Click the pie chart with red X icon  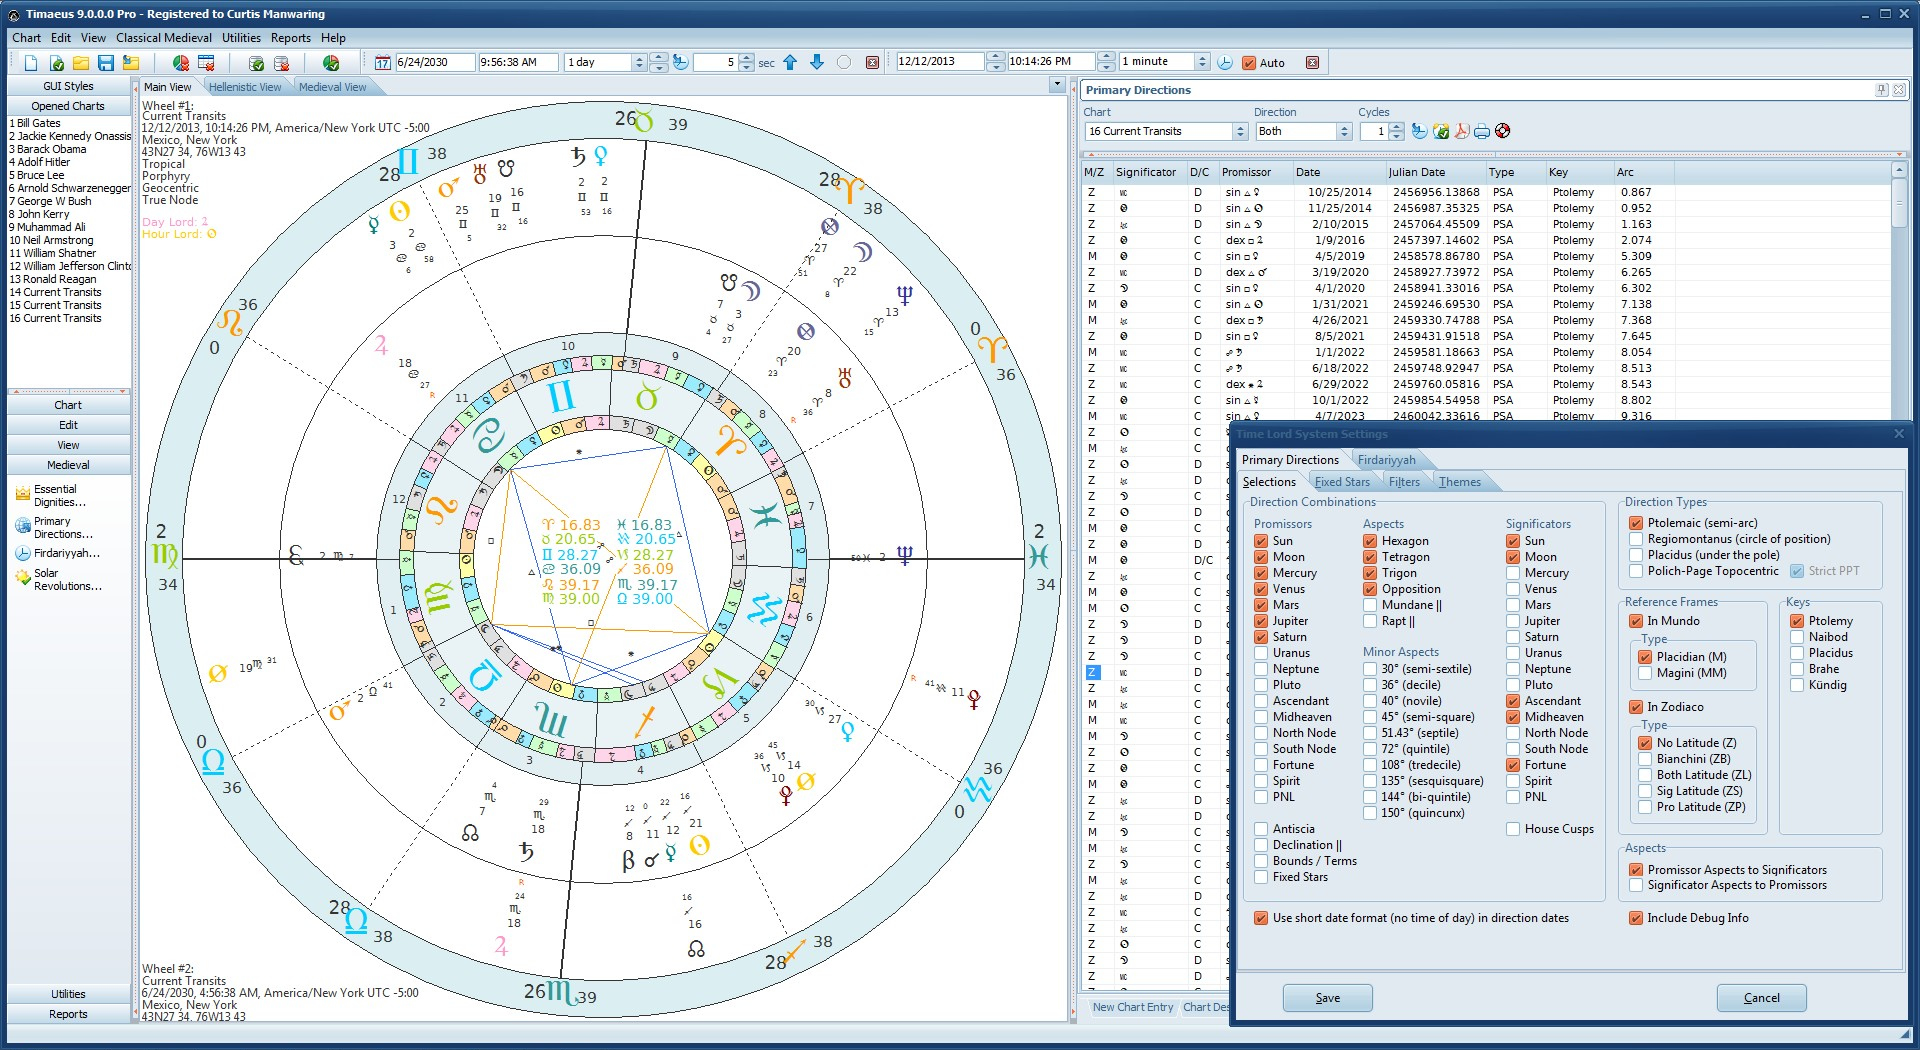click(x=181, y=63)
